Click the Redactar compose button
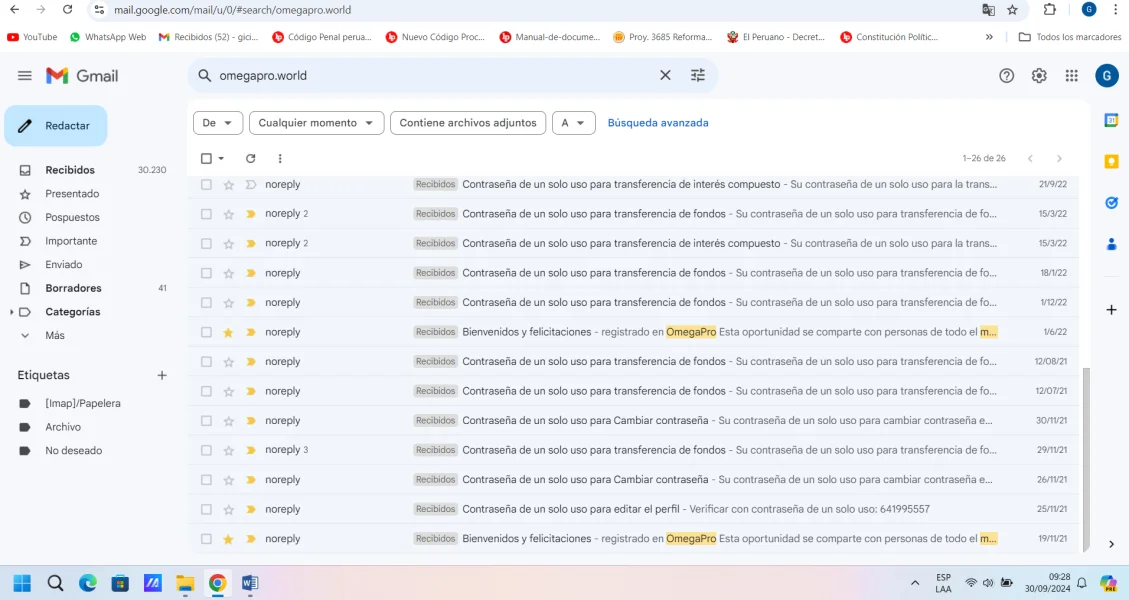 coord(56,126)
